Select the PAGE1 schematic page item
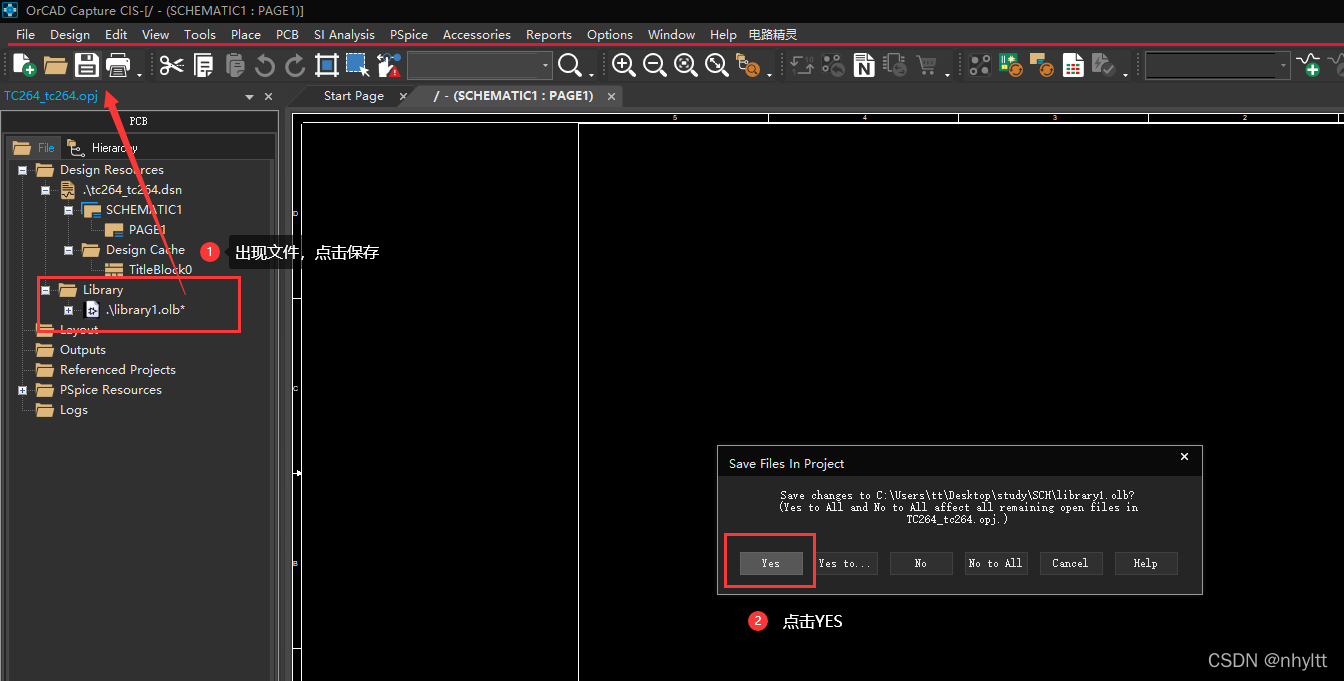The height and width of the screenshot is (681, 1344). [146, 230]
